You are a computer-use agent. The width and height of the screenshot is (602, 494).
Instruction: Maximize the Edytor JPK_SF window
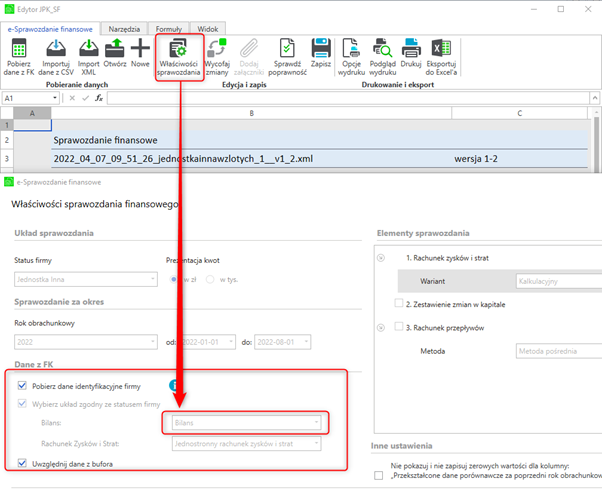coord(561,9)
